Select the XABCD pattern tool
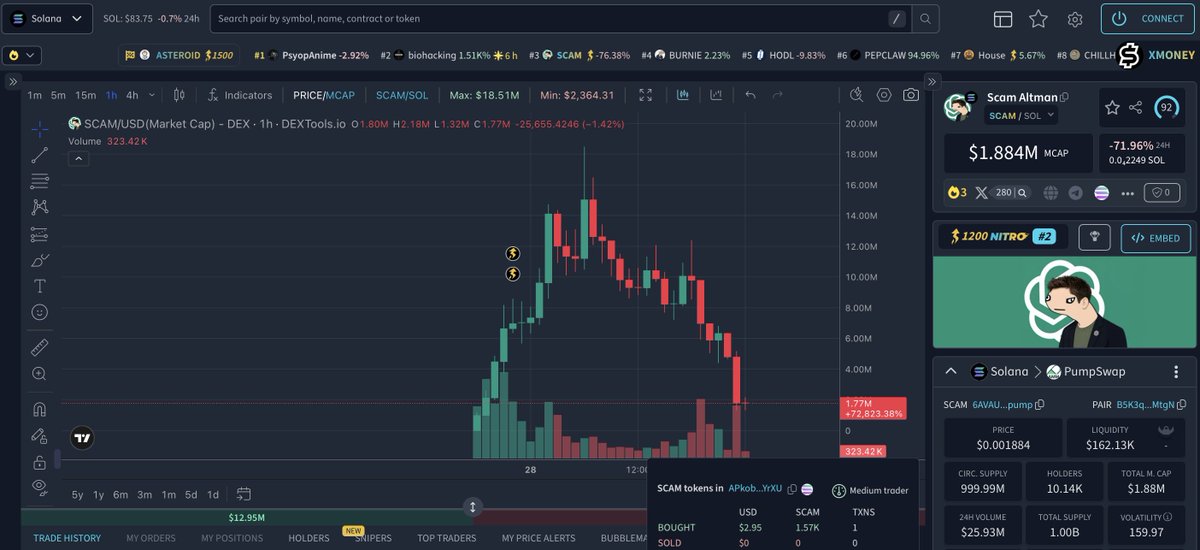The image size is (1200, 550). [40, 207]
